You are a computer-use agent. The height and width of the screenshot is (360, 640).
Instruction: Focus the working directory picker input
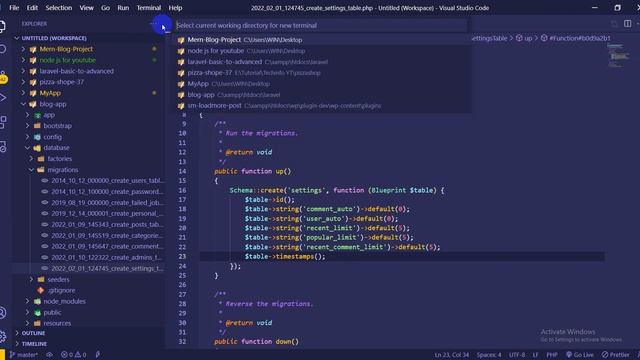pos(321,25)
